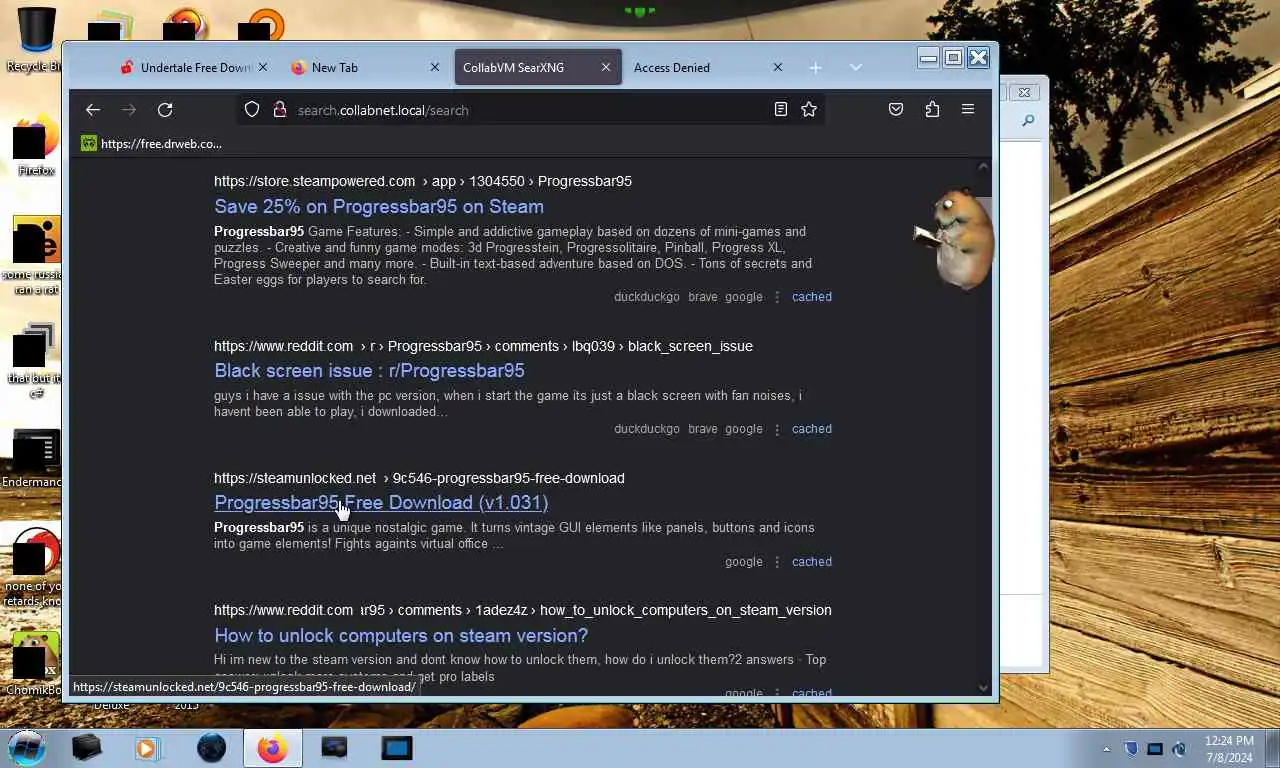Click the hamster reading book image
1280x768 pixels.
pos(953,238)
